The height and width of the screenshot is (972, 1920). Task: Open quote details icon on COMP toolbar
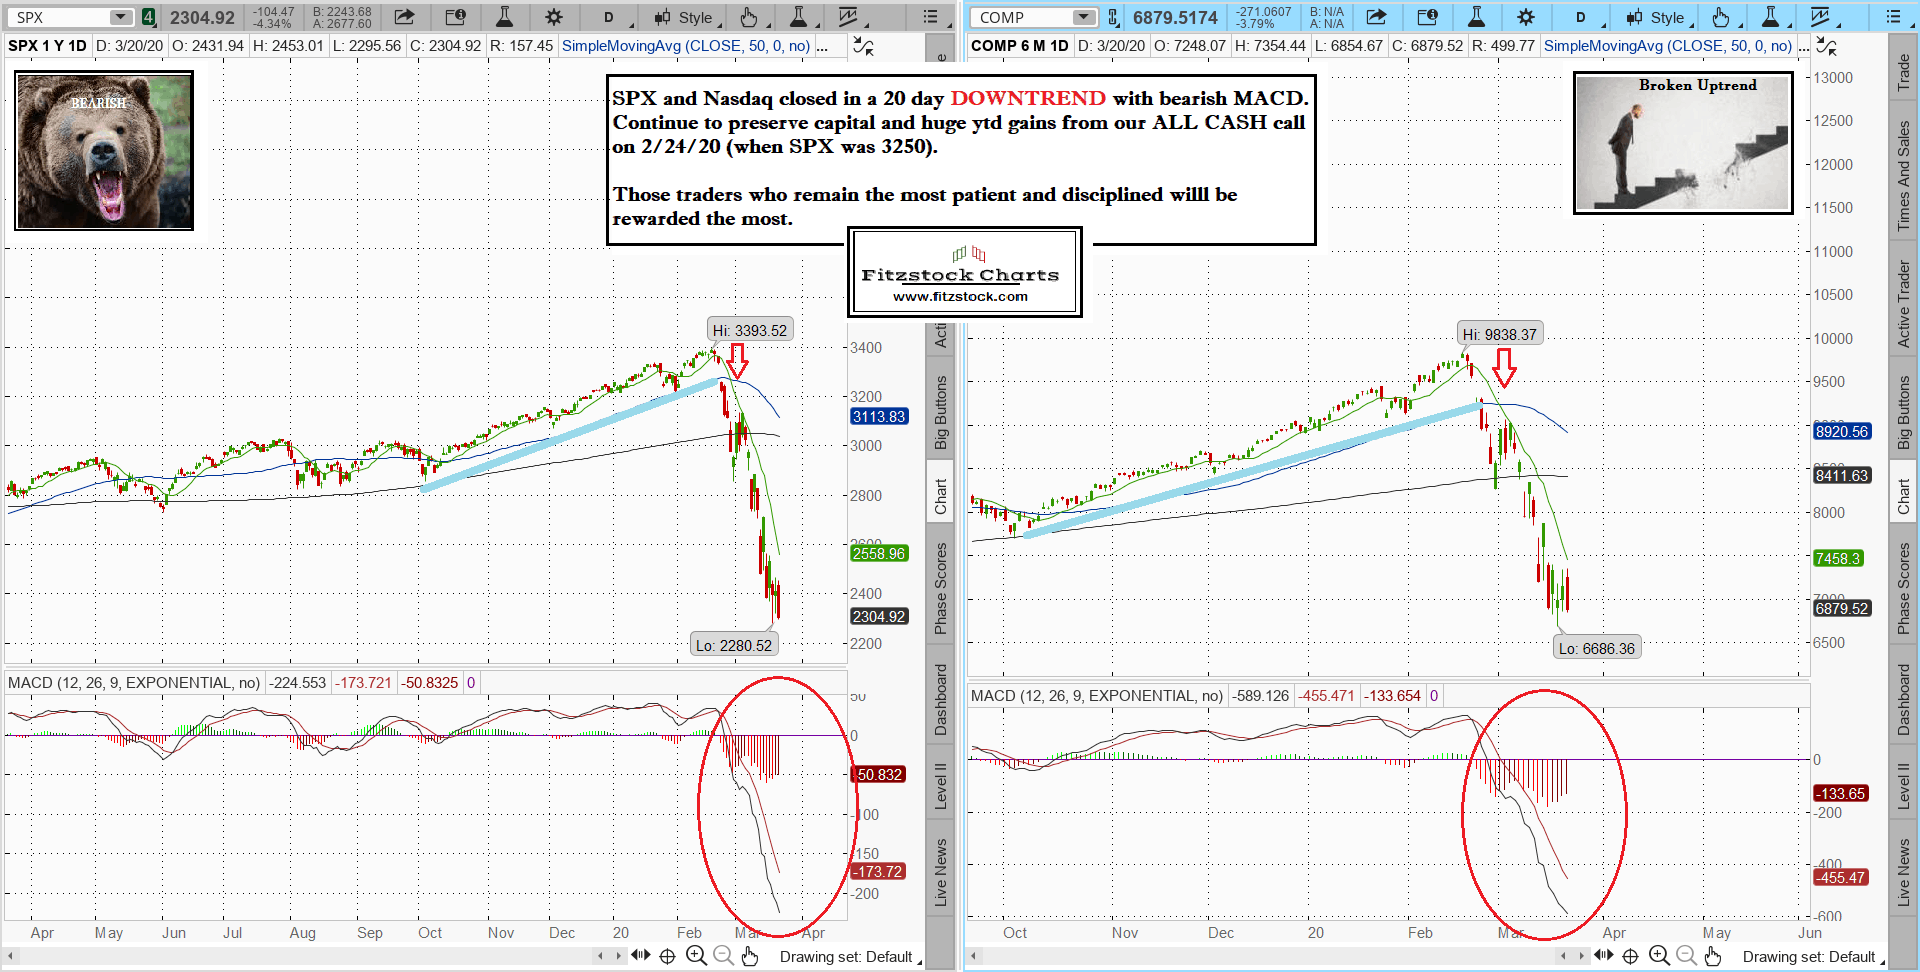pyautogui.click(x=1427, y=17)
